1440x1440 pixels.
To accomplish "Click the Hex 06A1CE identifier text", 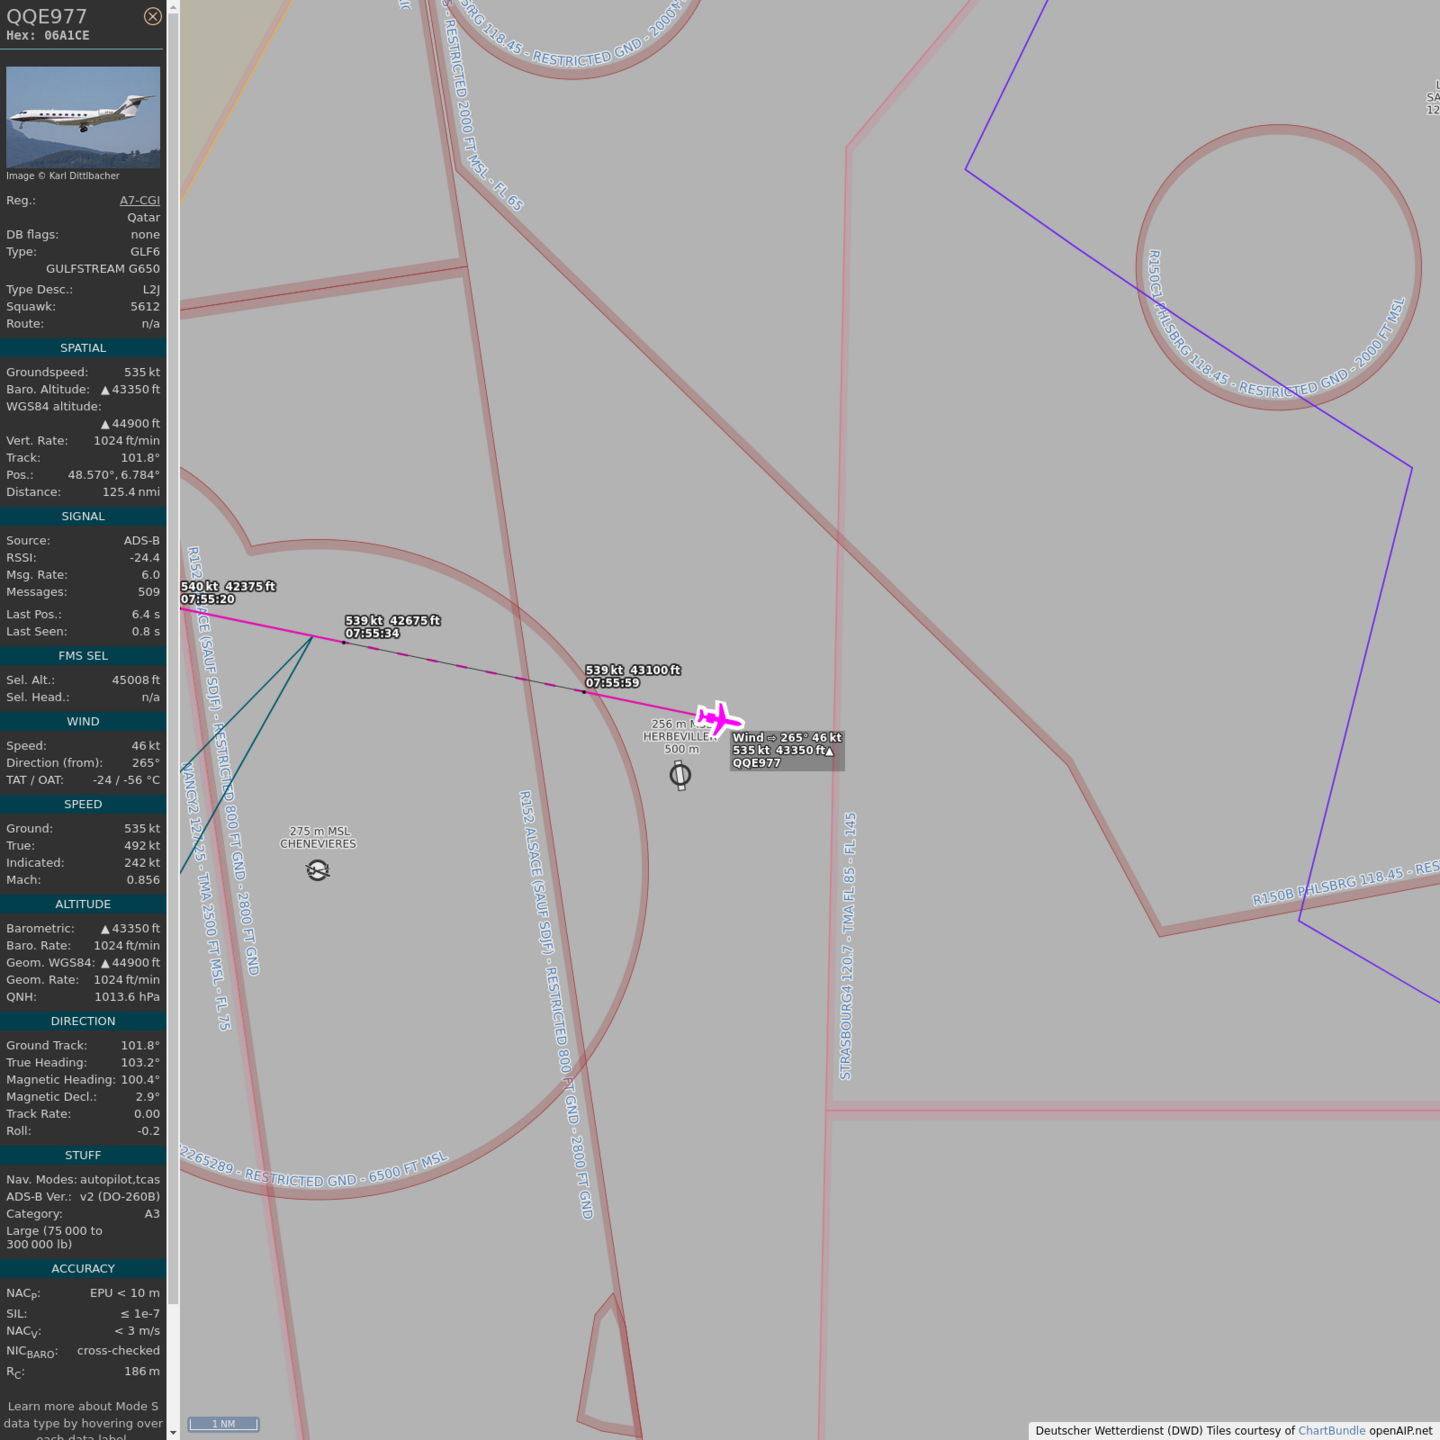I will click(48, 36).
